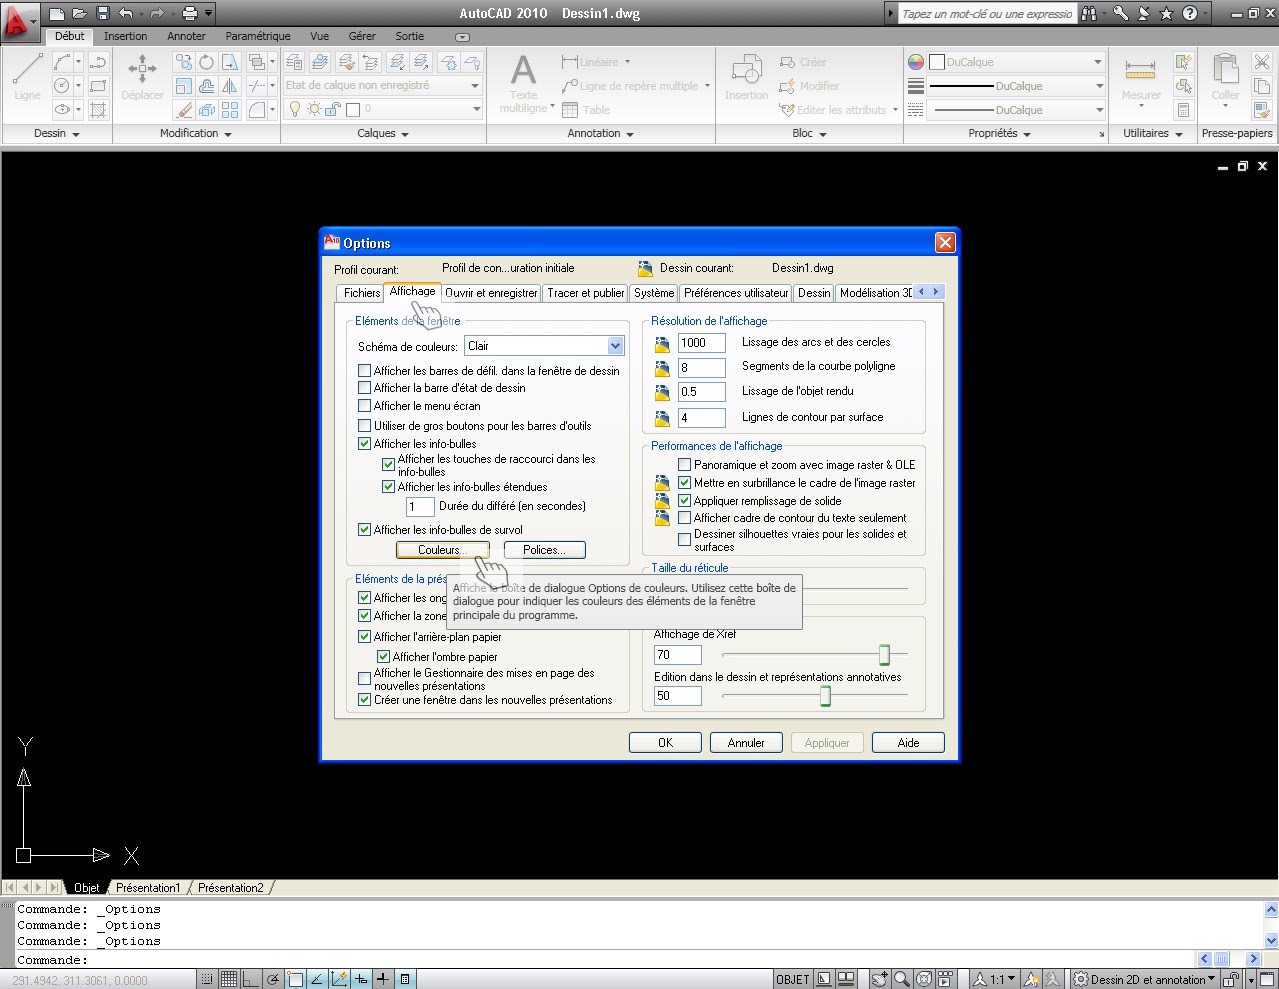Enable 'Afficher les barres de défil.' checkbox
The image size is (1279, 989).
[365, 371]
